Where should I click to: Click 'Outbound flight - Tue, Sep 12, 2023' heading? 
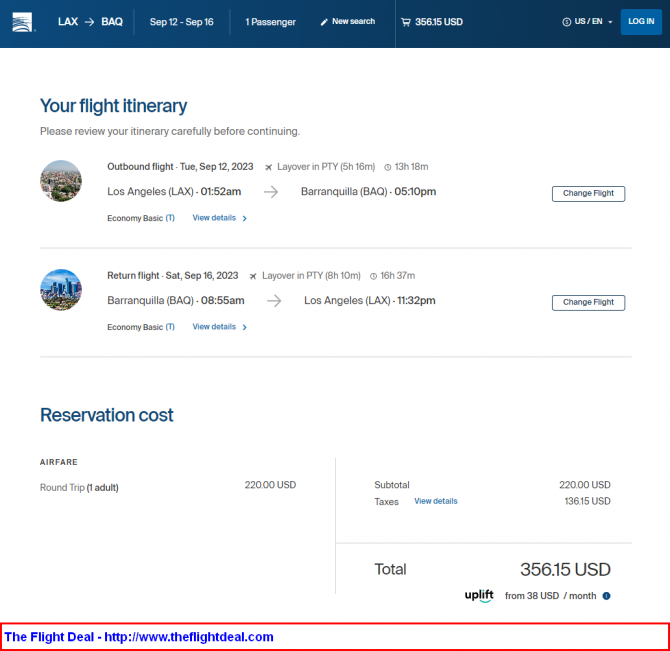click(x=180, y=167)
